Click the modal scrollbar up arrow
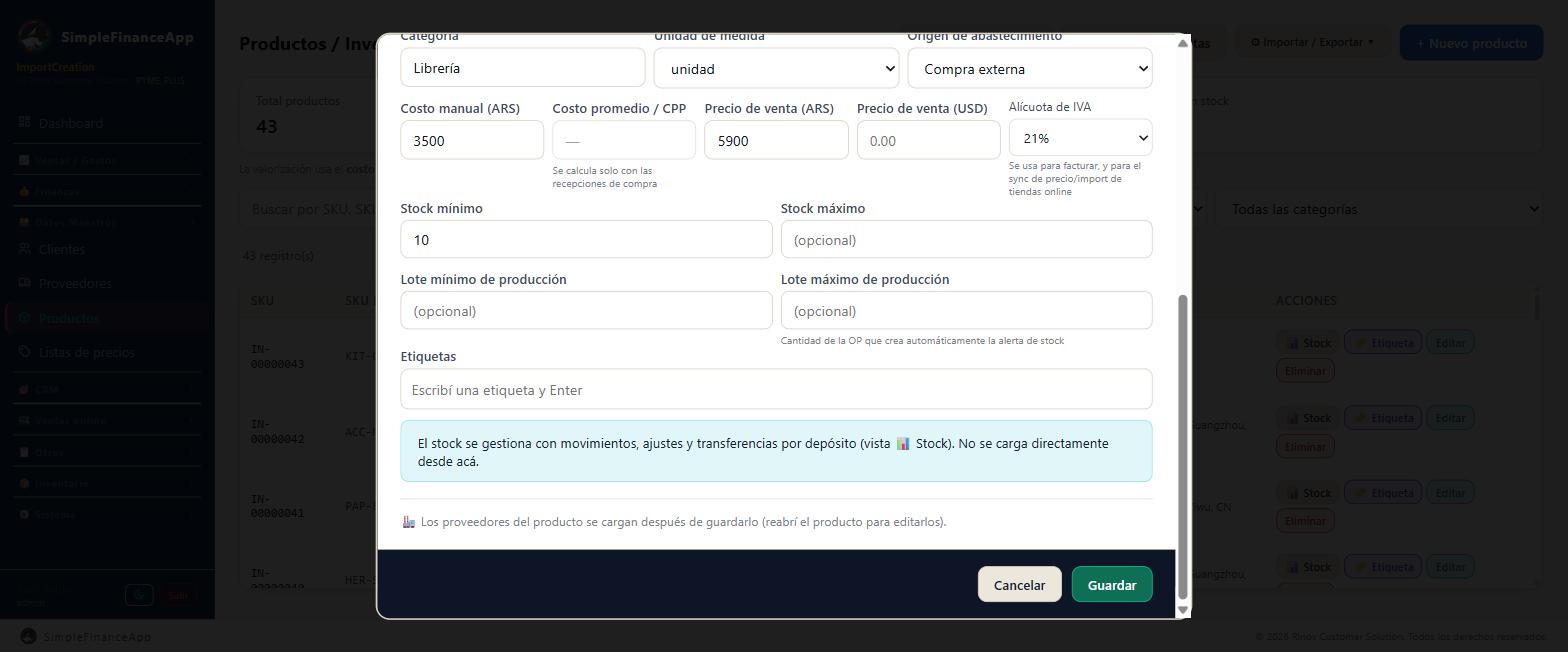Screen dimensions: 1568x652 [x=1183, y=43]
